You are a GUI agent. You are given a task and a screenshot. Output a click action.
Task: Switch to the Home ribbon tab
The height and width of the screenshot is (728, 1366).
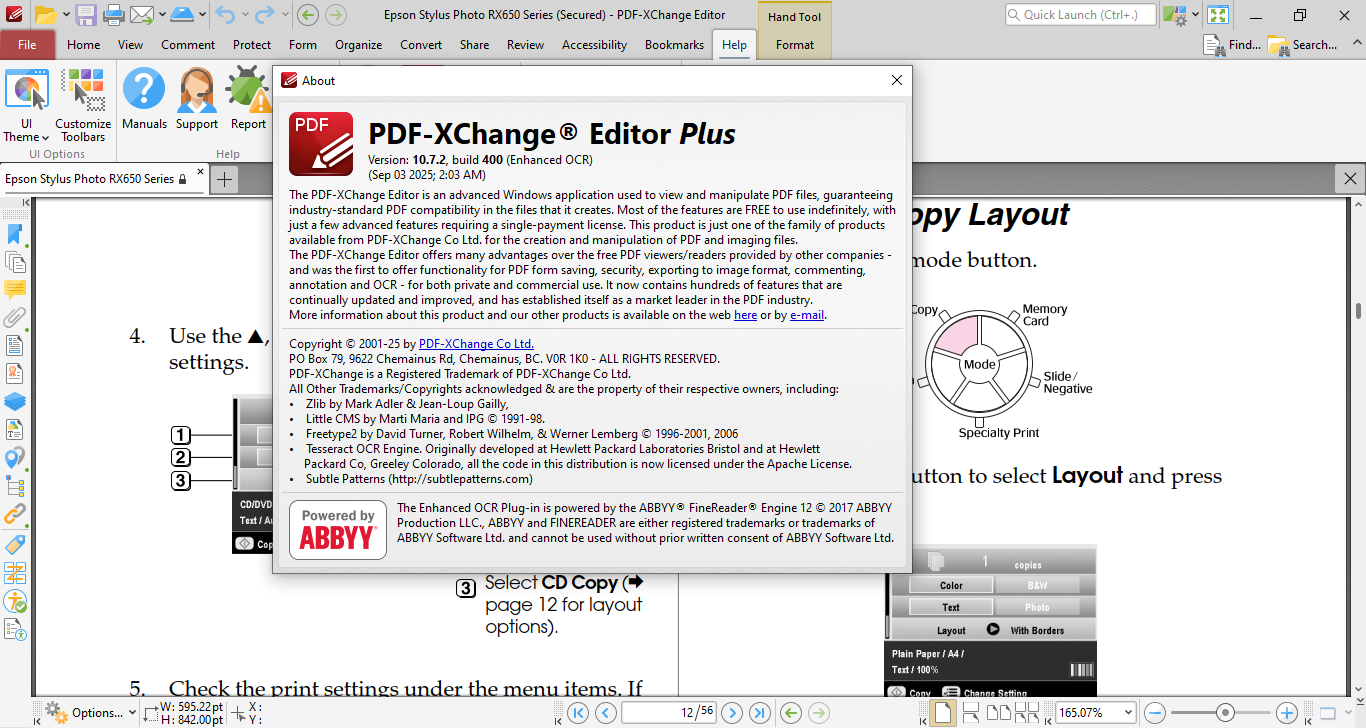(x=83, y=44)
